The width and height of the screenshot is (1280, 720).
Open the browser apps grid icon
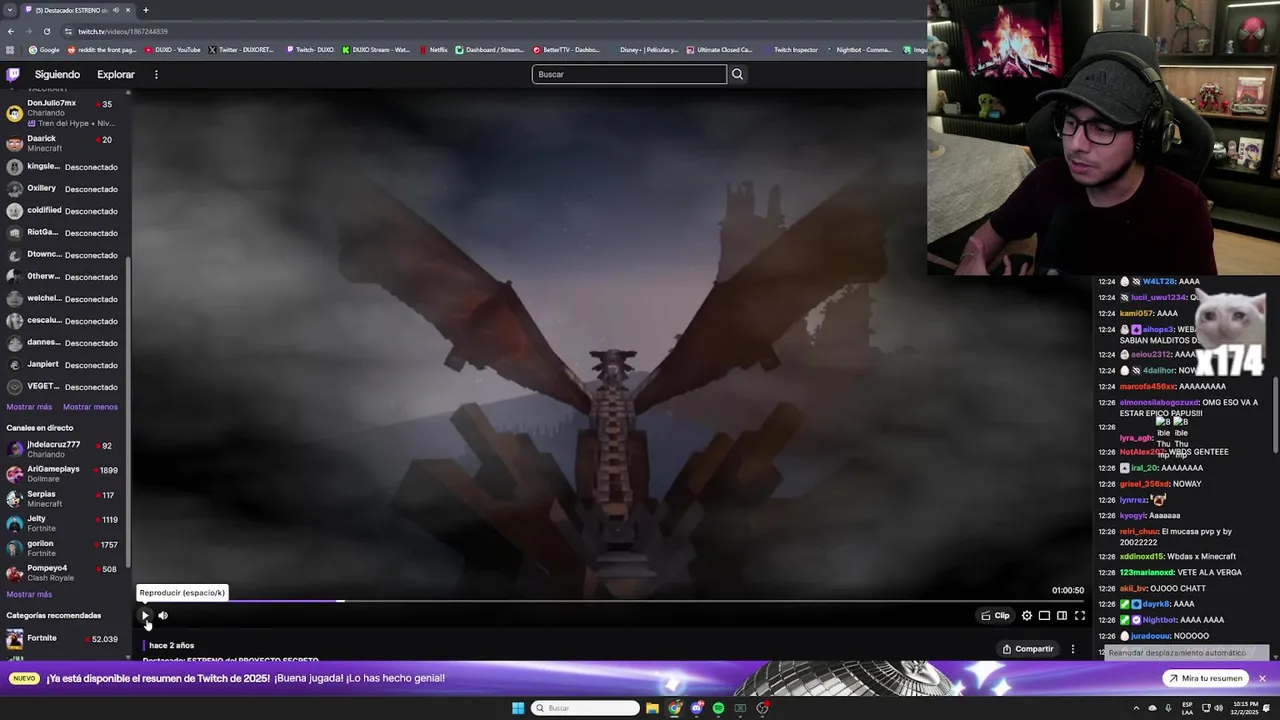10,50
